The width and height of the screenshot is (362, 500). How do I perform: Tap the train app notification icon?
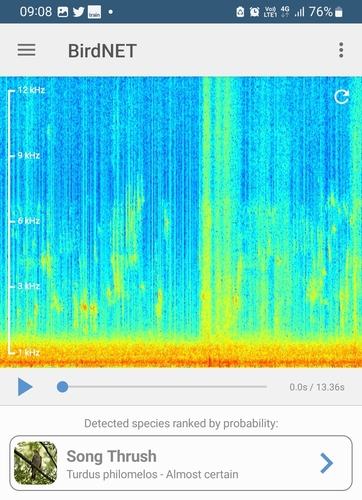[94, 12]
